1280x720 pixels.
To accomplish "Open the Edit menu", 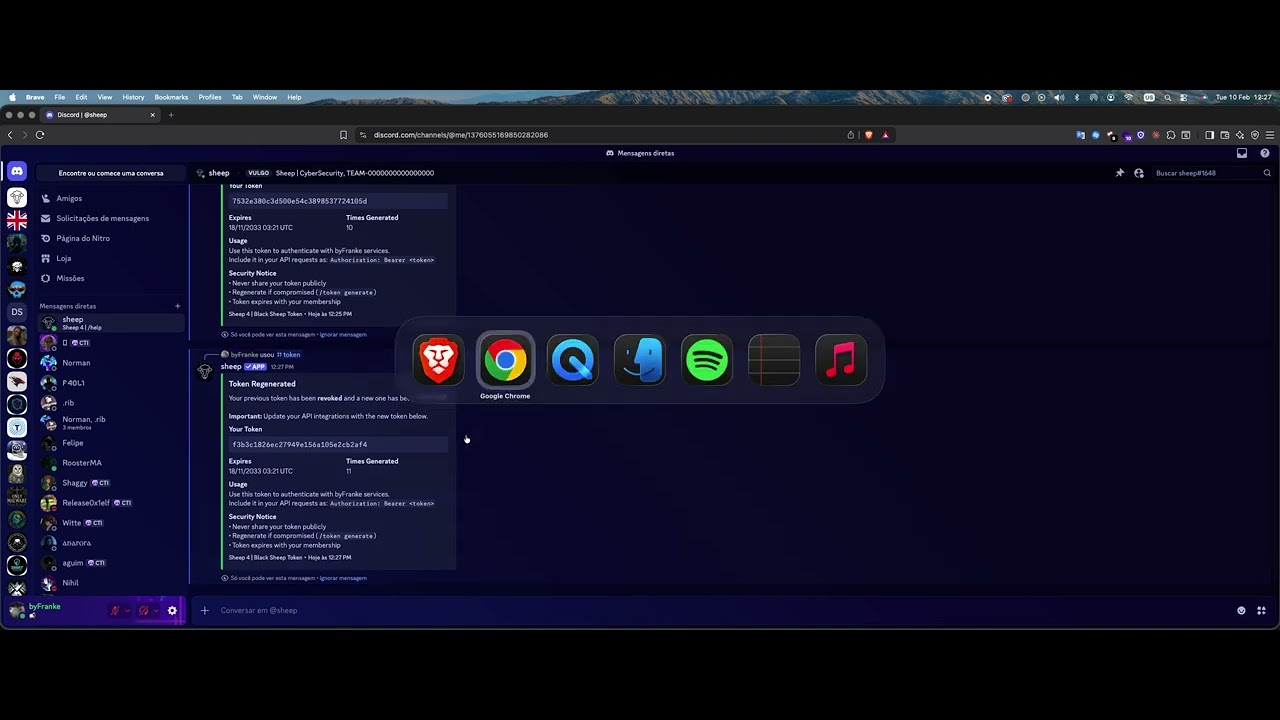I will [81, 97].
